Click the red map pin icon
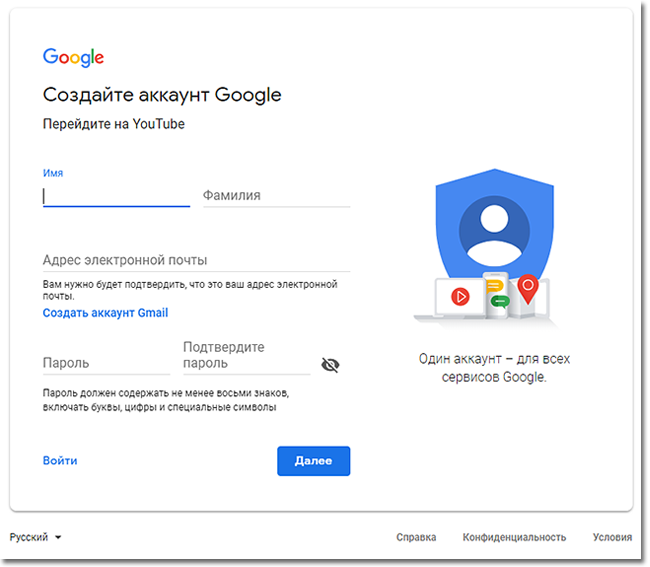The width and height of the screenshot is (650, 567). point(528,289)
